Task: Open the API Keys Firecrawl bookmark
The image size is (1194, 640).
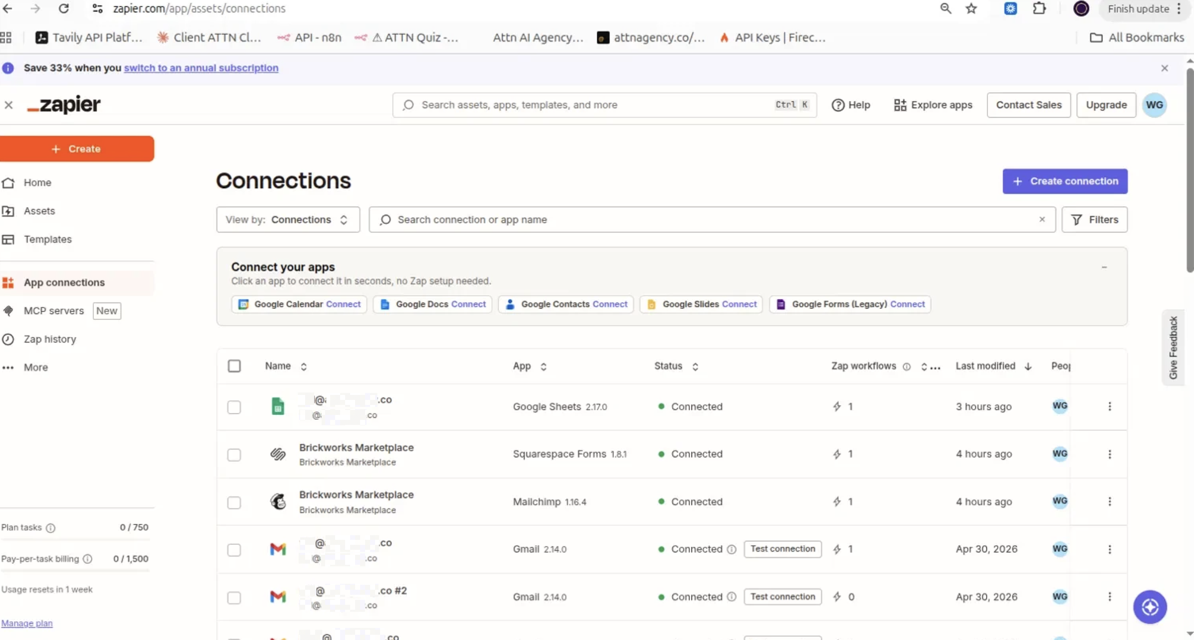Action: 772,37
